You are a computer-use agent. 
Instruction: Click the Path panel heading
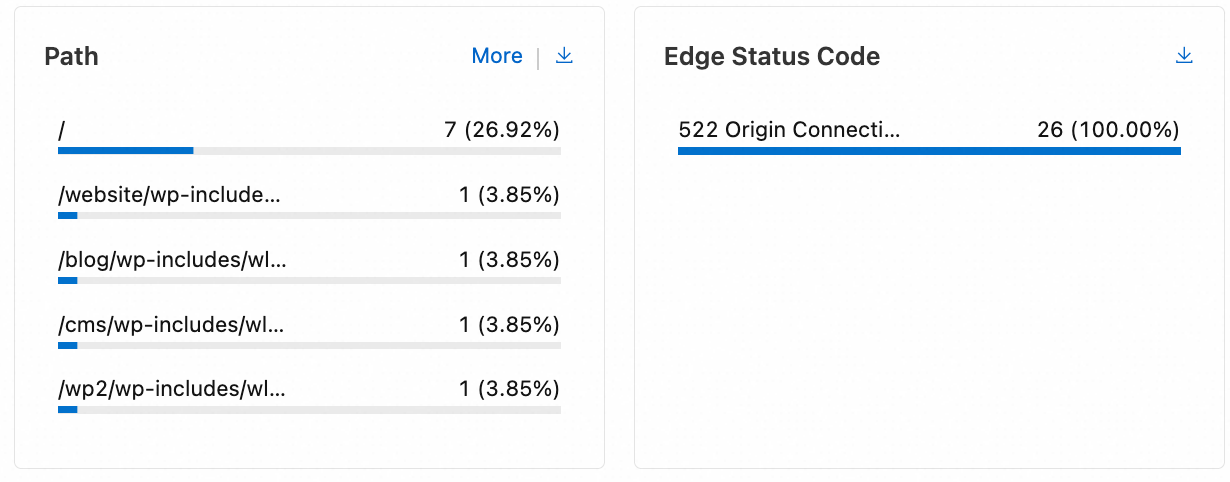71,56
